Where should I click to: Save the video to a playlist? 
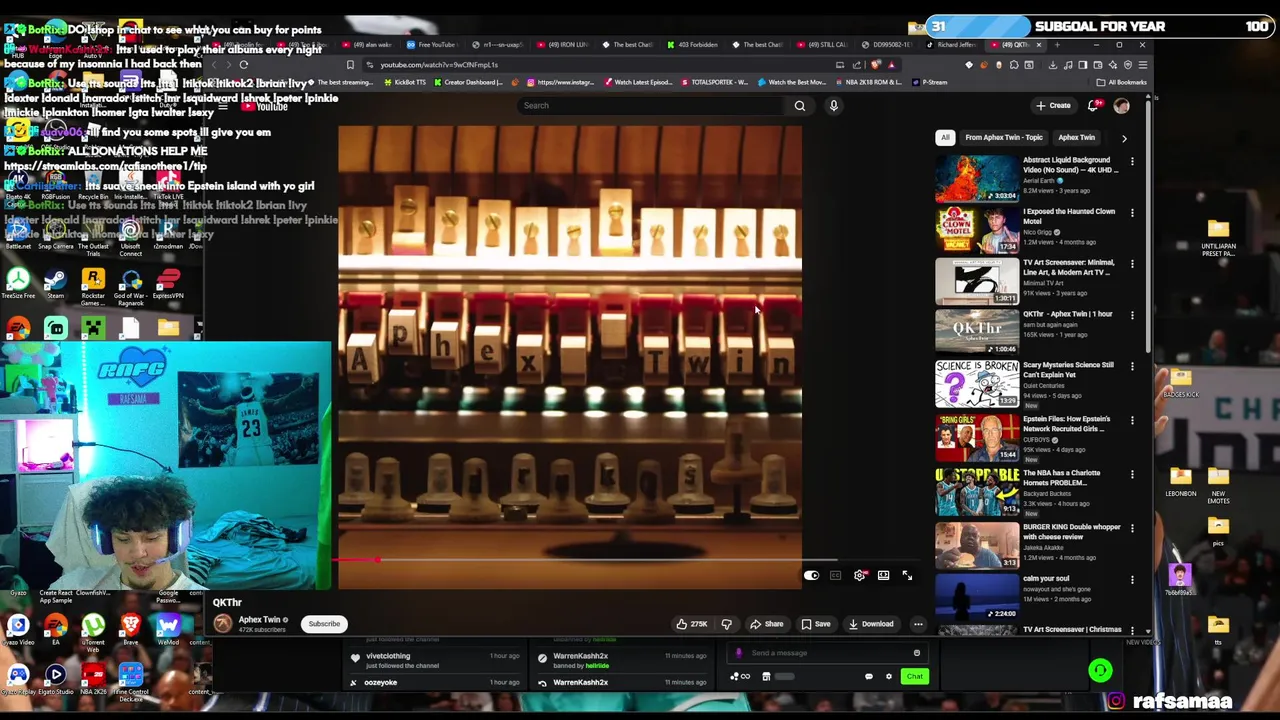pos(816,624)
